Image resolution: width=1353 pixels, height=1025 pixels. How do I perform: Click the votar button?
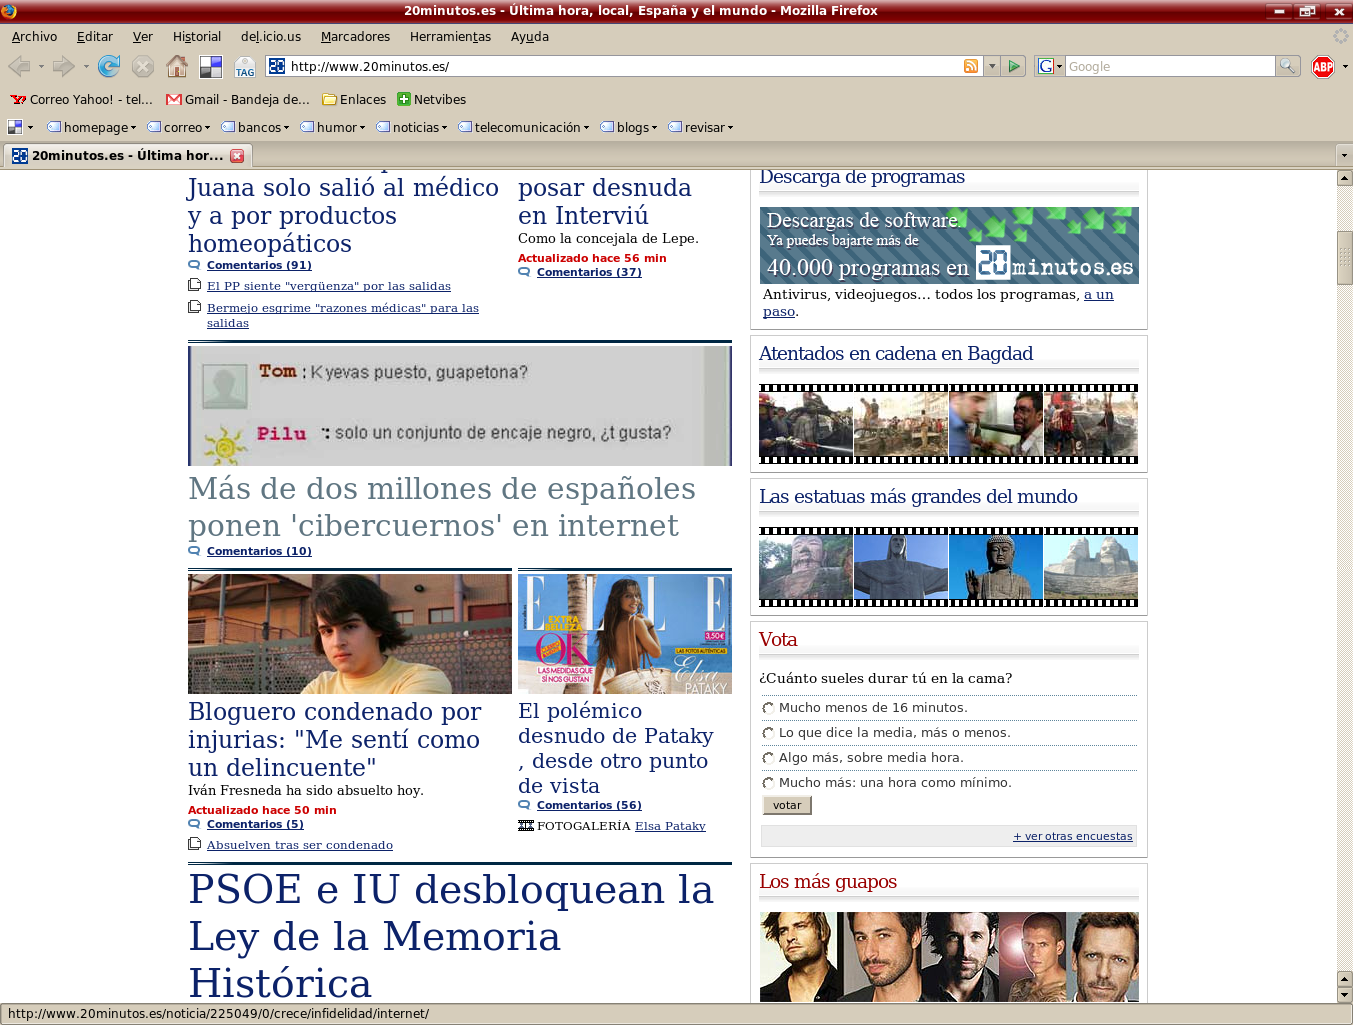point(787,806)
